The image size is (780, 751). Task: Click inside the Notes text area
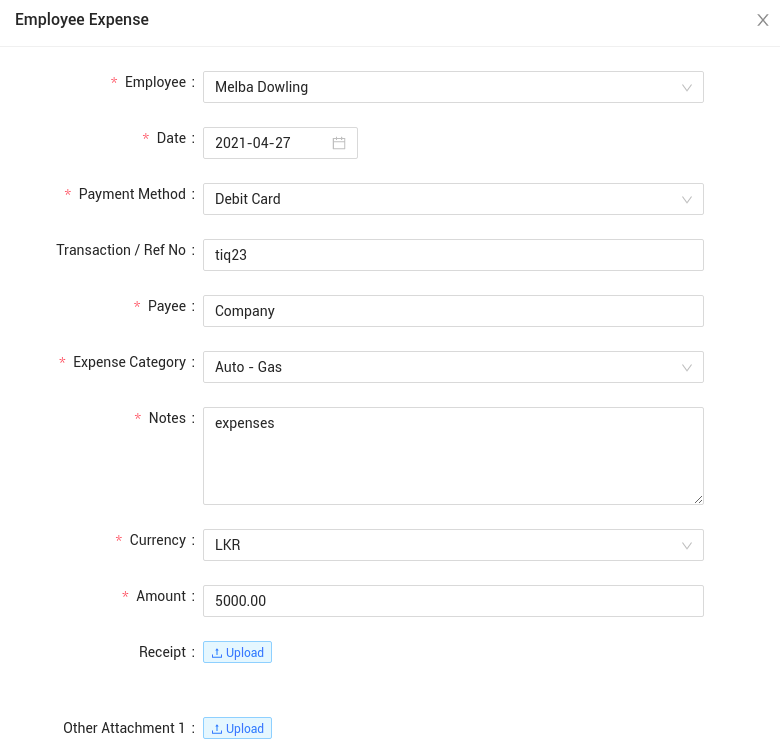point(453,456)
